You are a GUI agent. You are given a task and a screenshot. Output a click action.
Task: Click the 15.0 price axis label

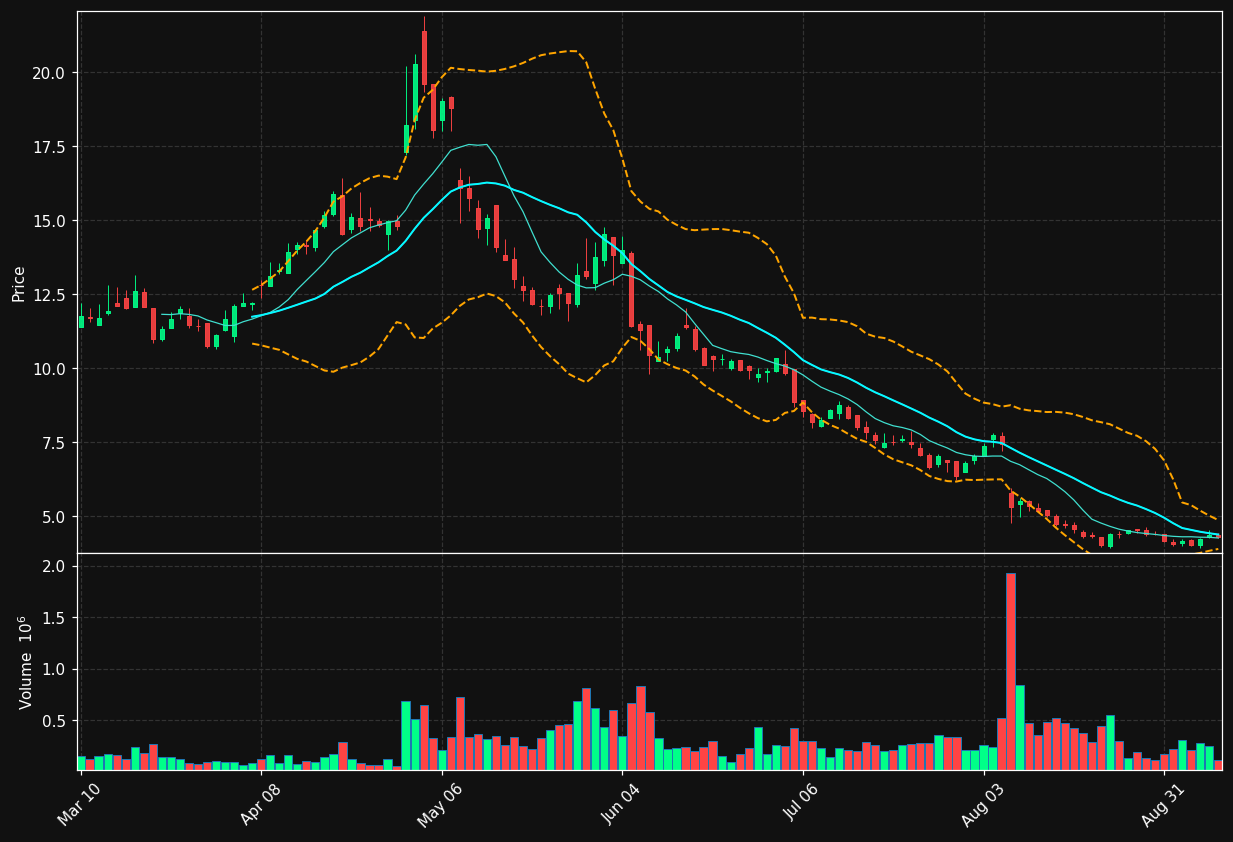(49, 221)
